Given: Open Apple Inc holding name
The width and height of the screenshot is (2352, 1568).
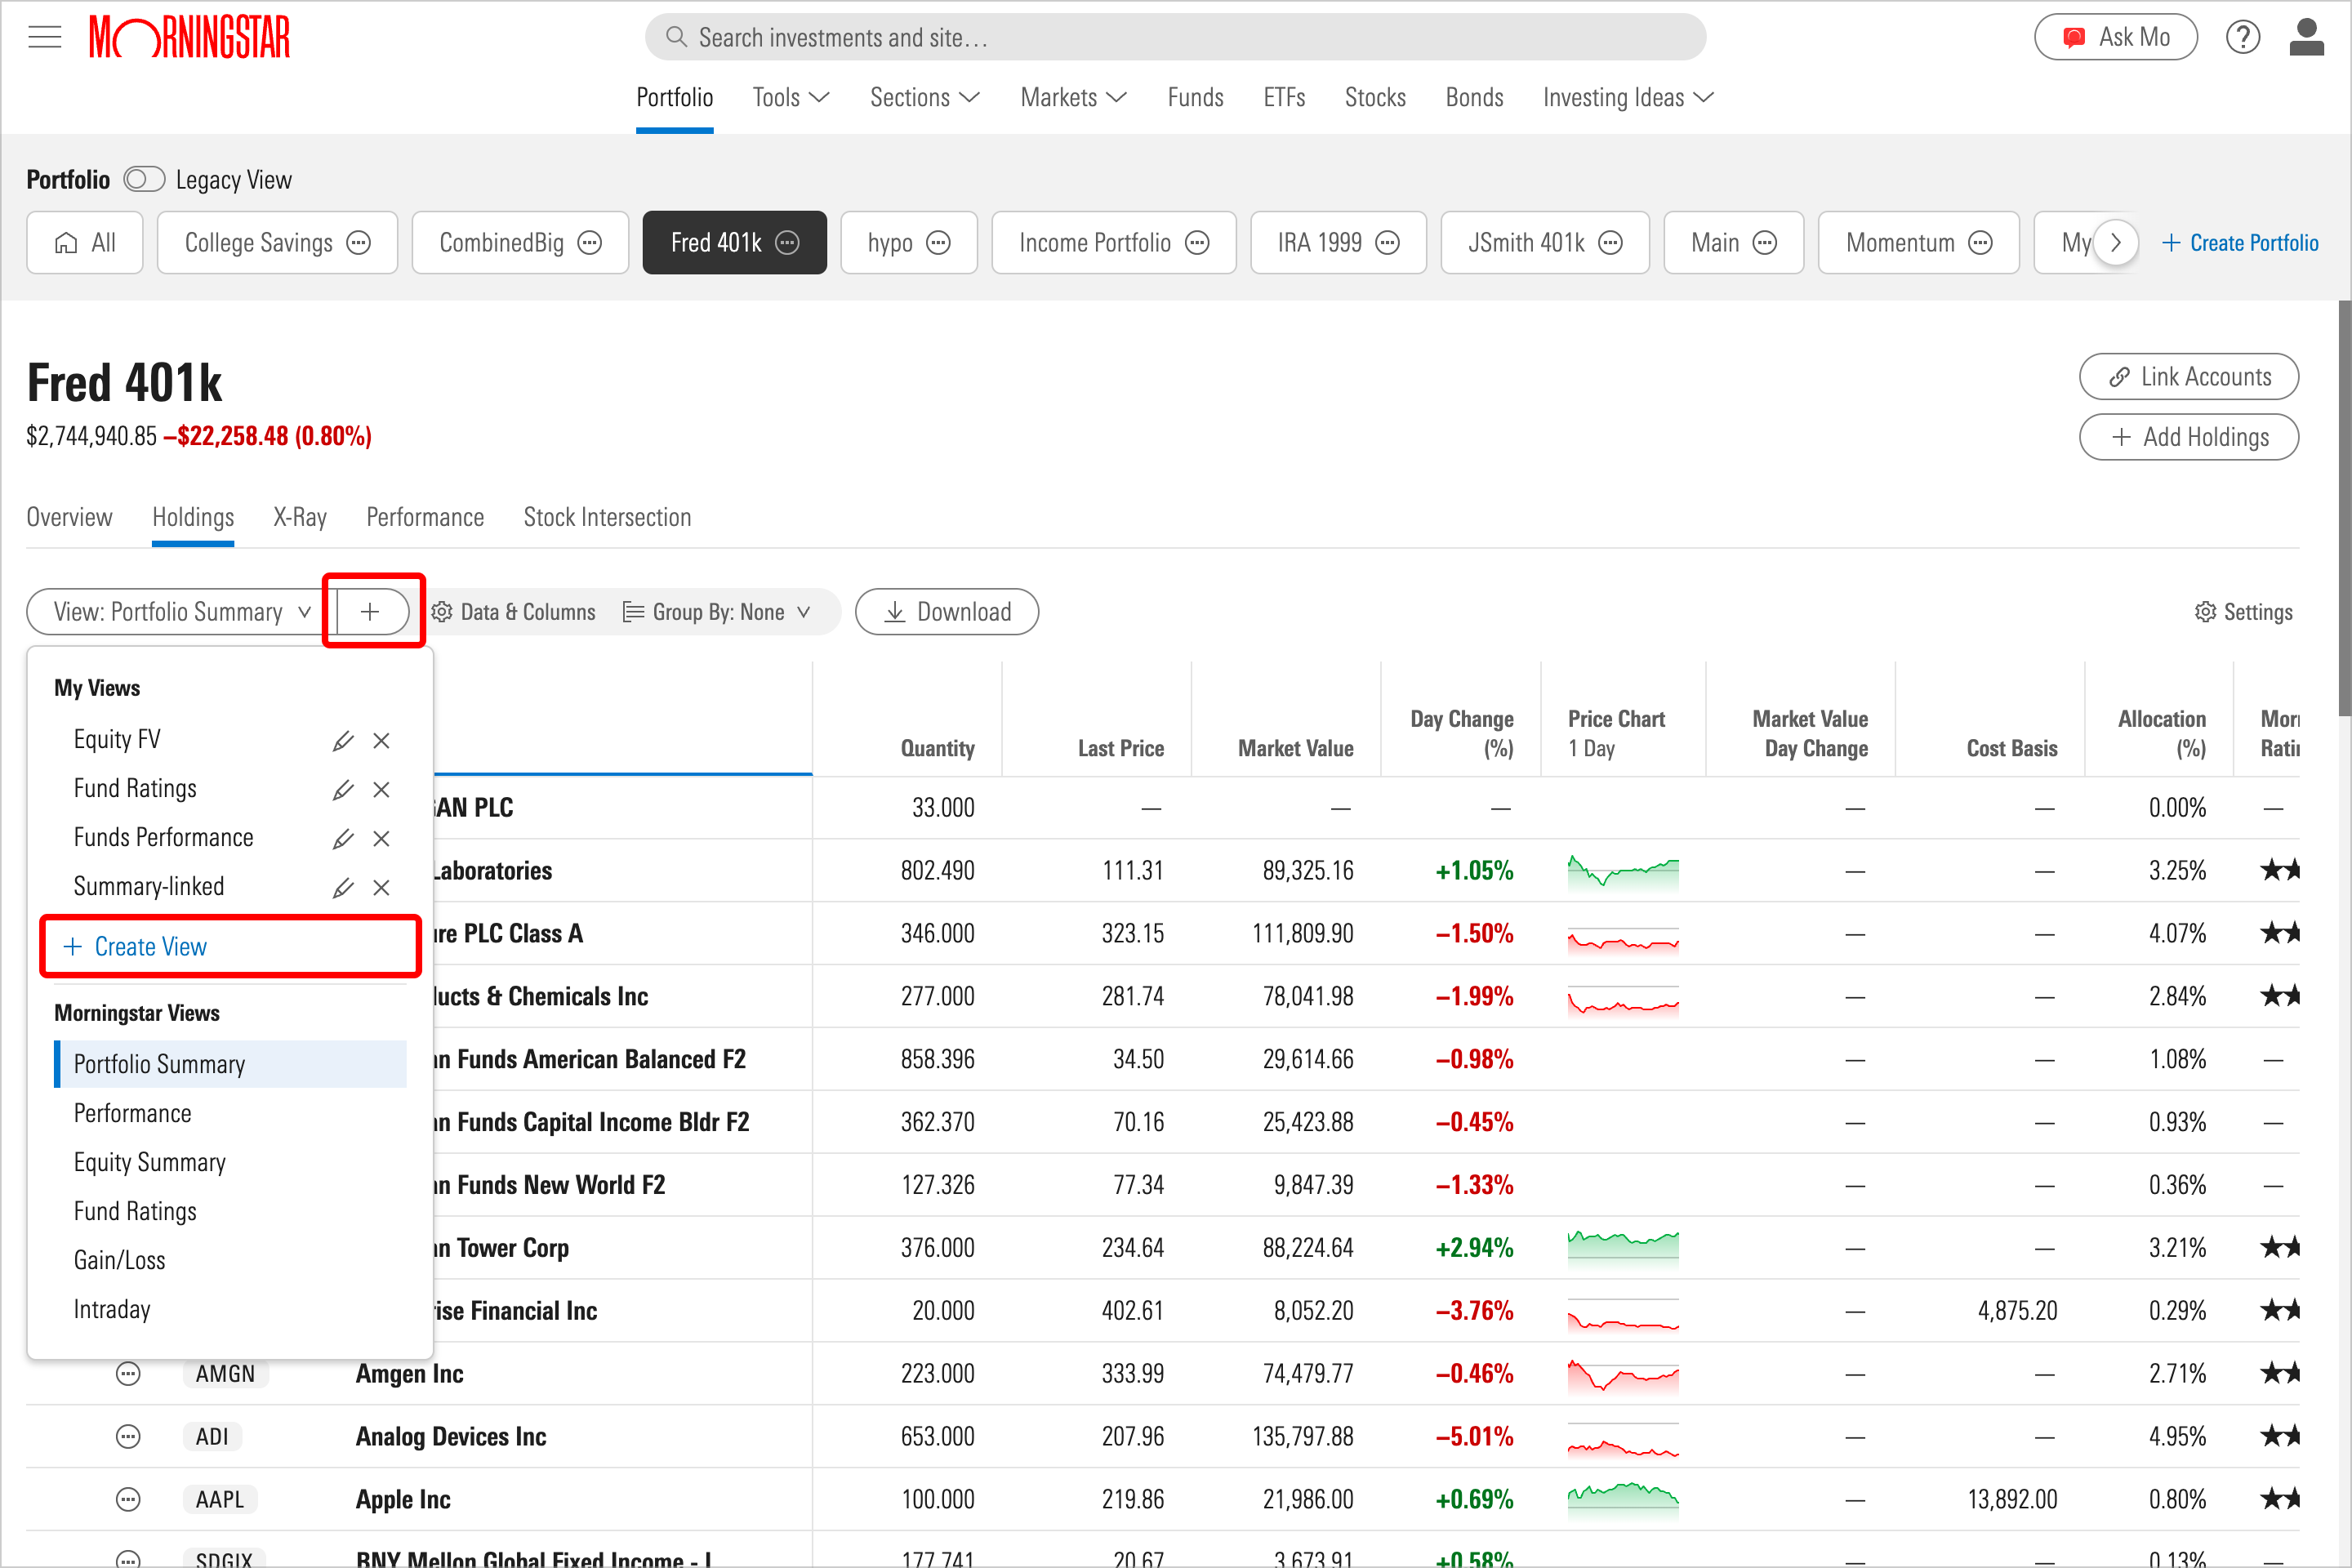Looking at the screenshot, I should (x=403, y=1500).
